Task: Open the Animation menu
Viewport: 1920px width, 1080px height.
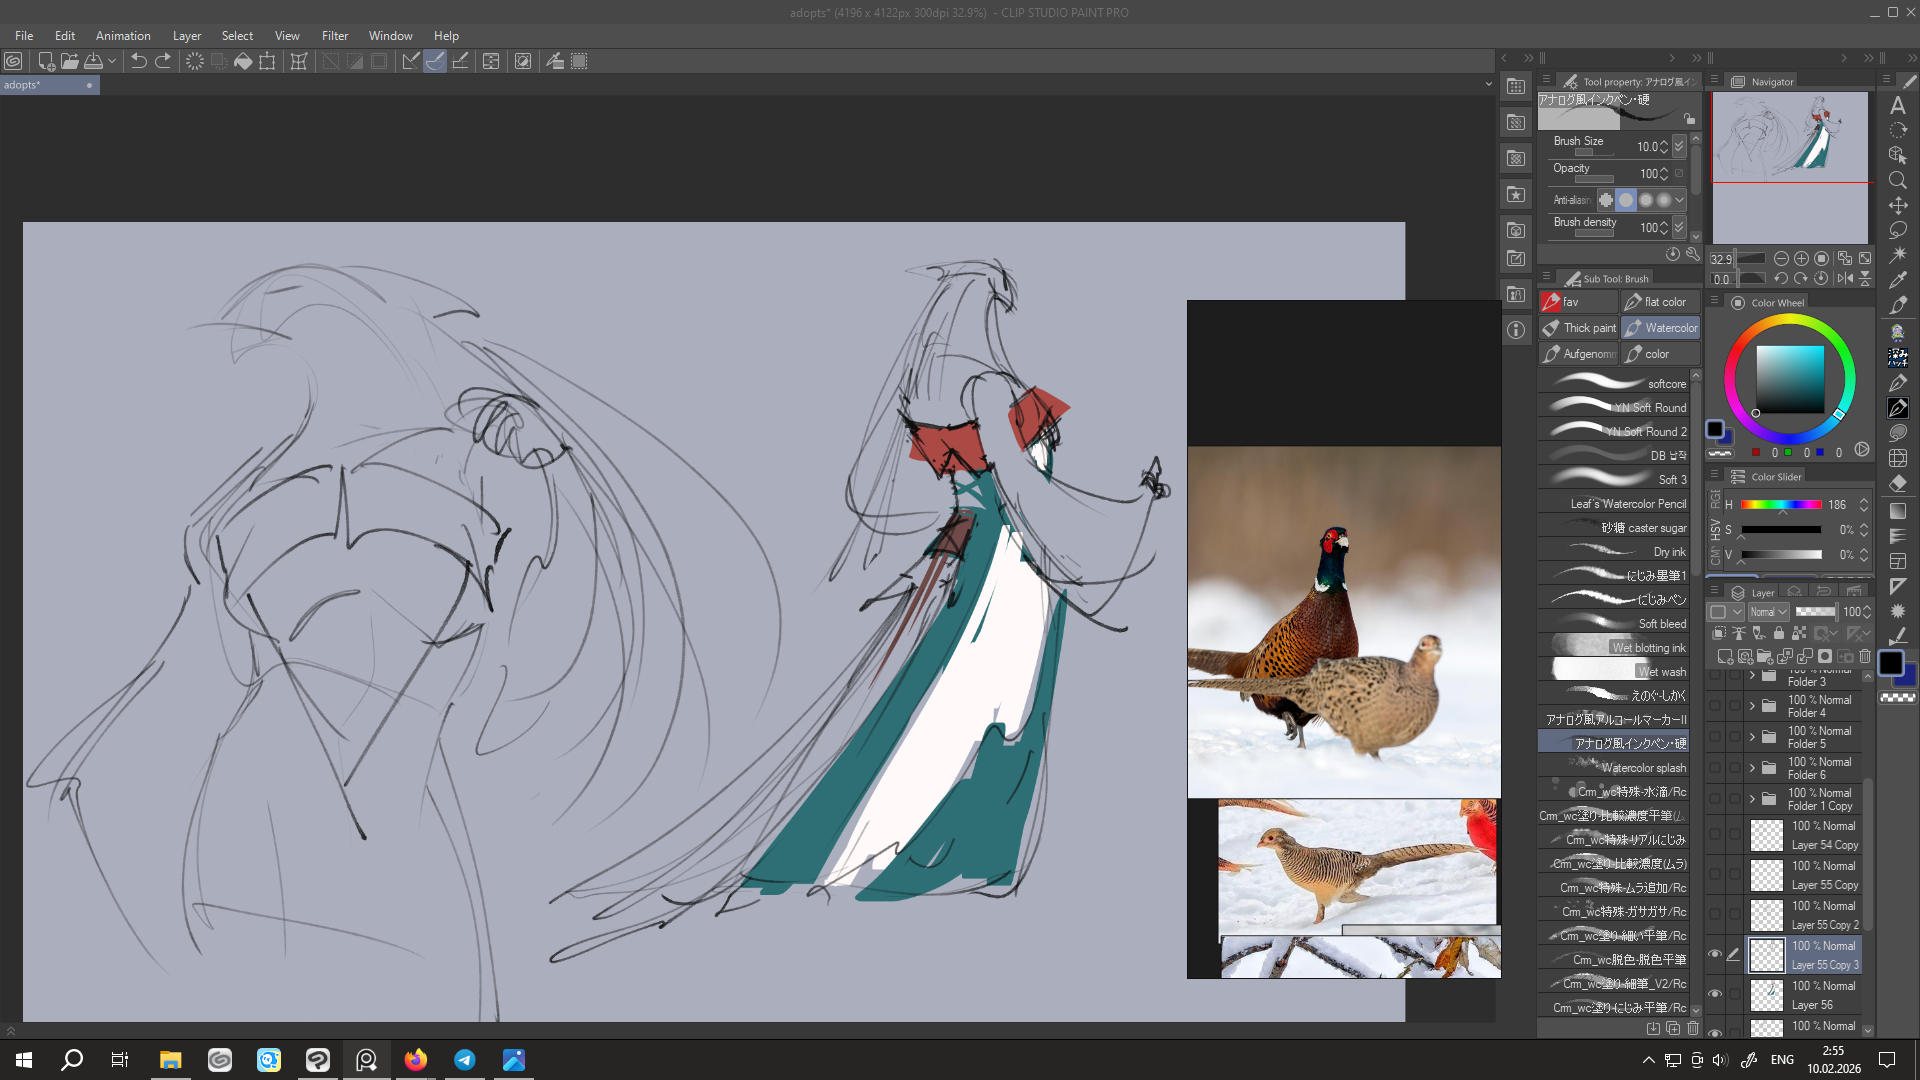Action: coord(123,36)
